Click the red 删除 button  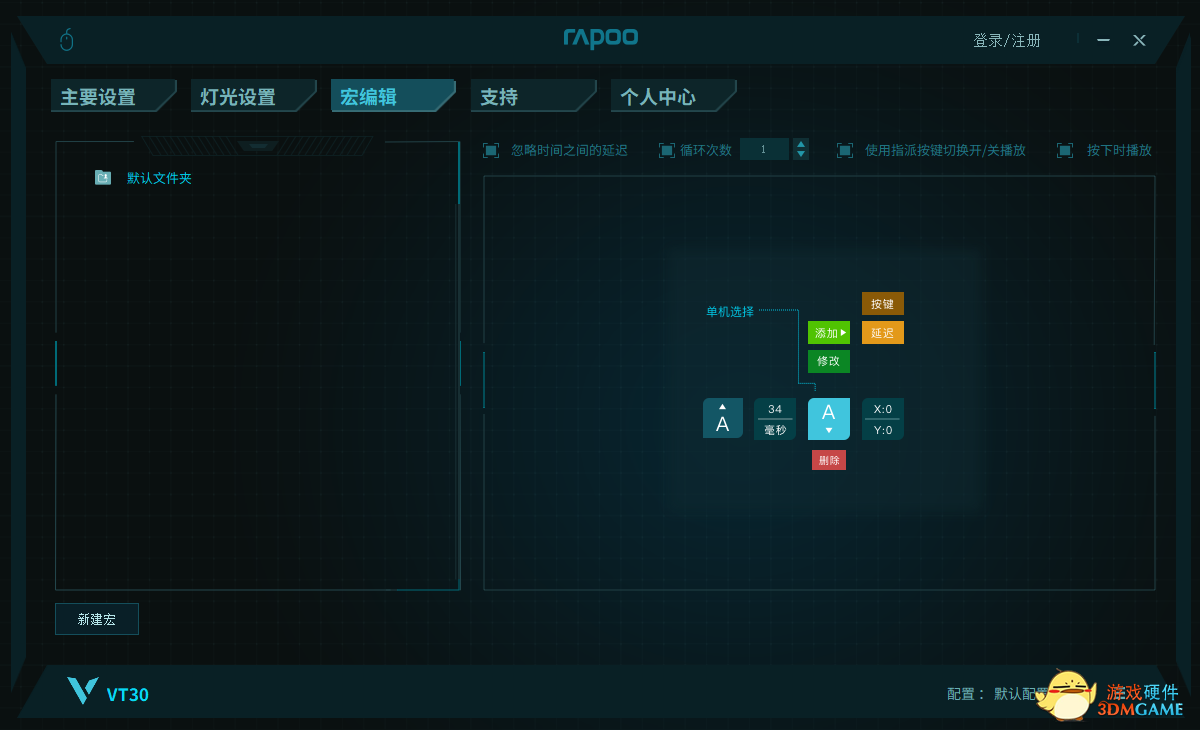click(x=829, y=460)
